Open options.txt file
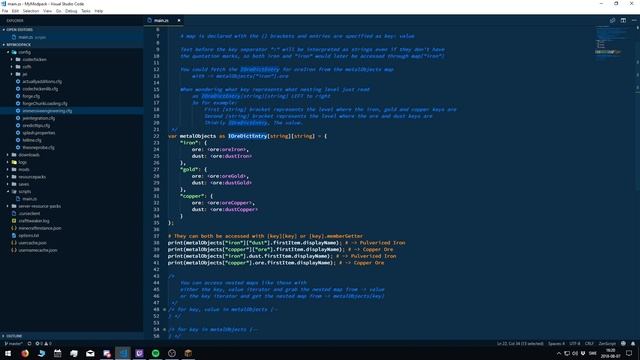The height and width of the screenshot is (360, 640). (29, 236)
